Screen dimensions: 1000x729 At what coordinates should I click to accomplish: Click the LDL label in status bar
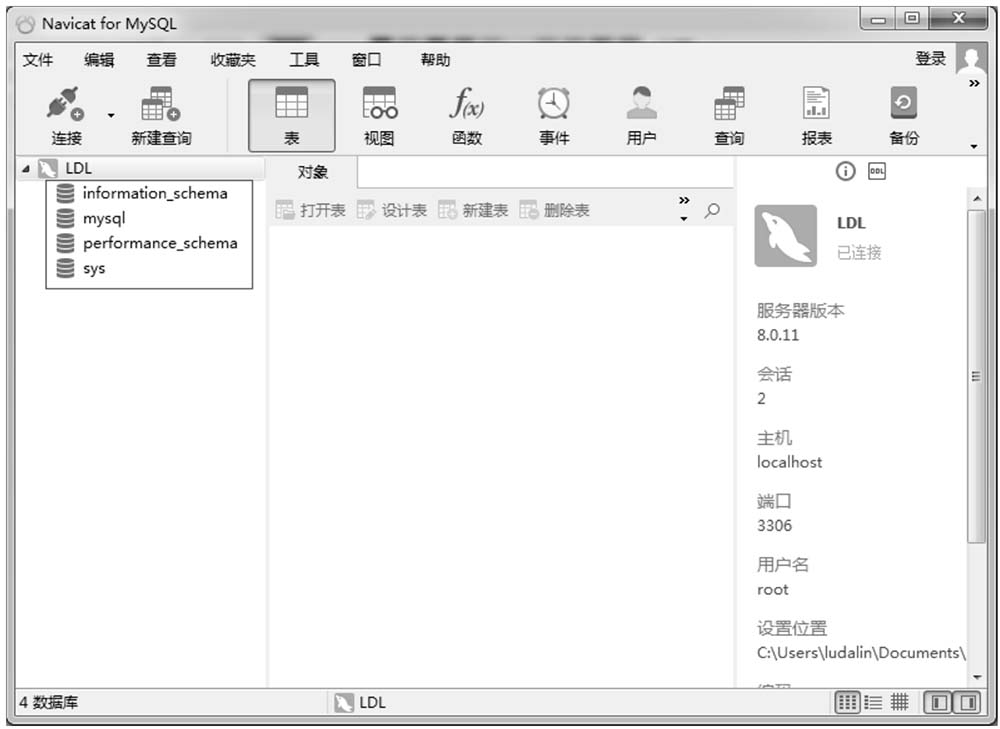(372, 702)
